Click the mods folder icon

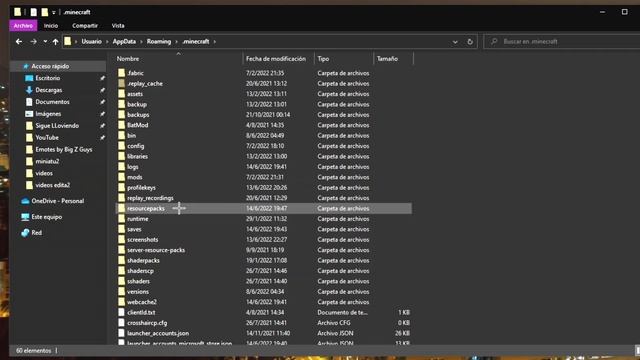[x=122, y=177]
